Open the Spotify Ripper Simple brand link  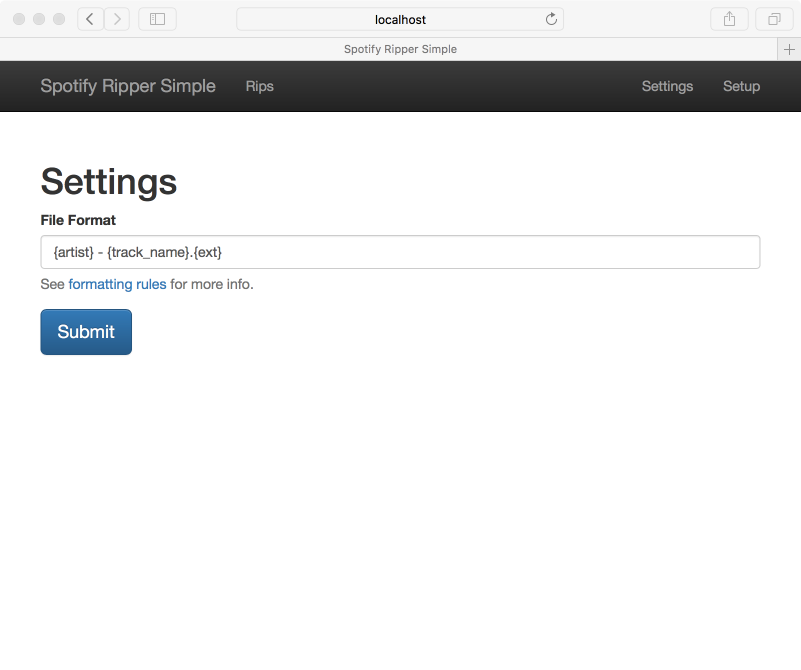click(x=128, y=86)
